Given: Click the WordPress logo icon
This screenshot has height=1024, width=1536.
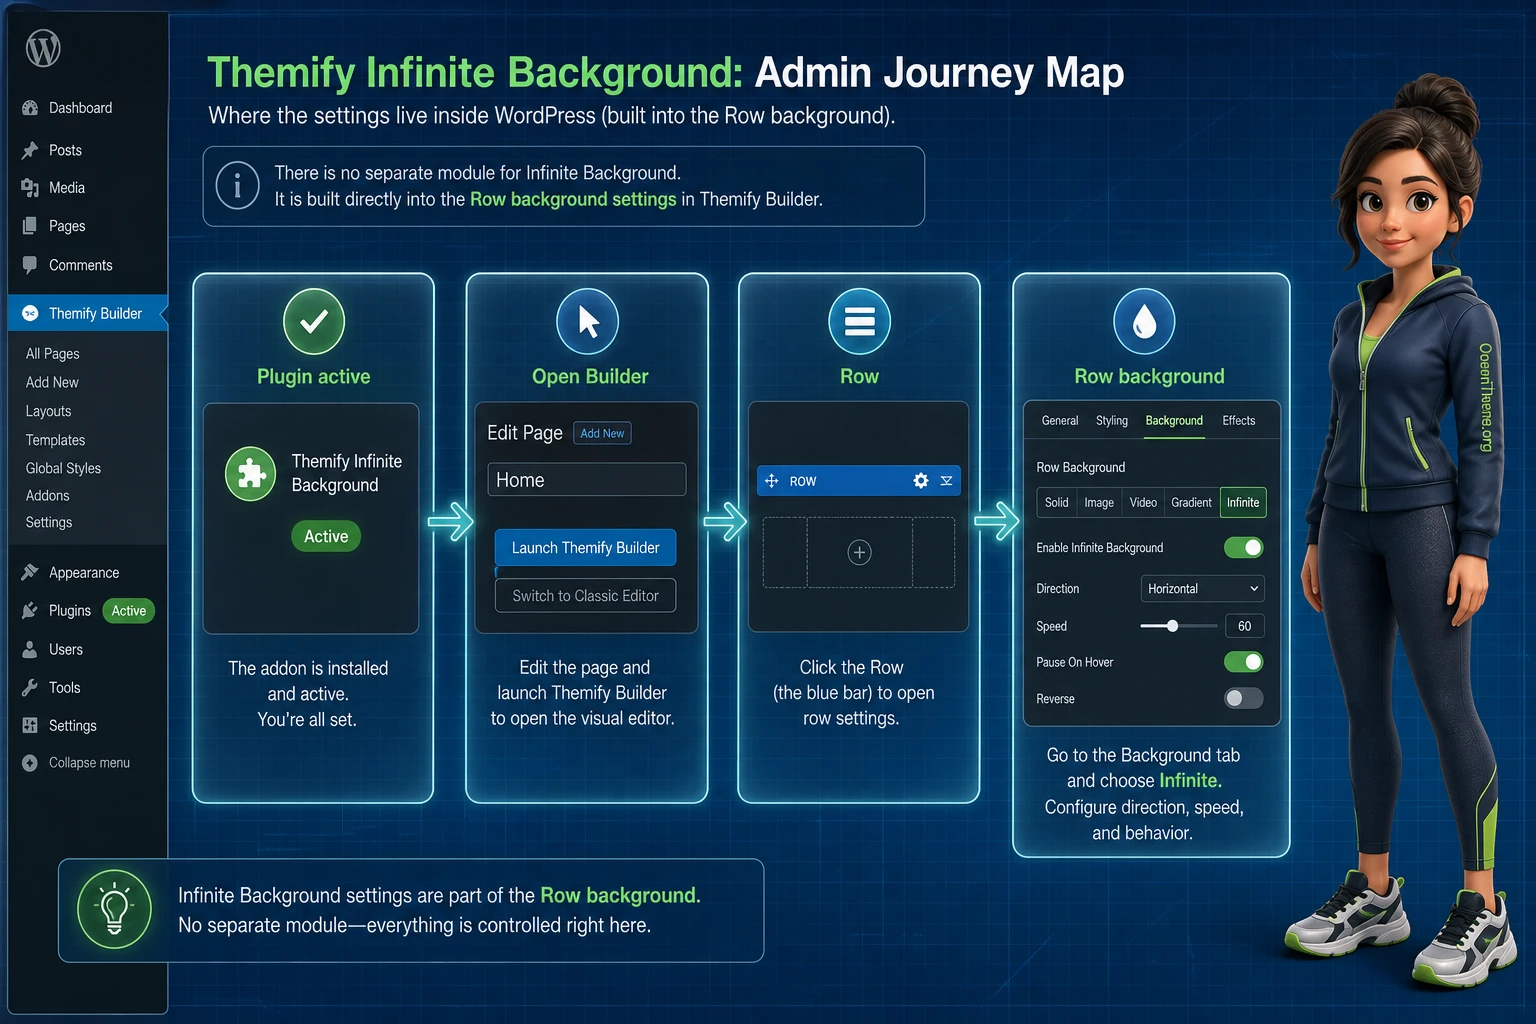Looking at the screenshot, I should coord(43,48).
